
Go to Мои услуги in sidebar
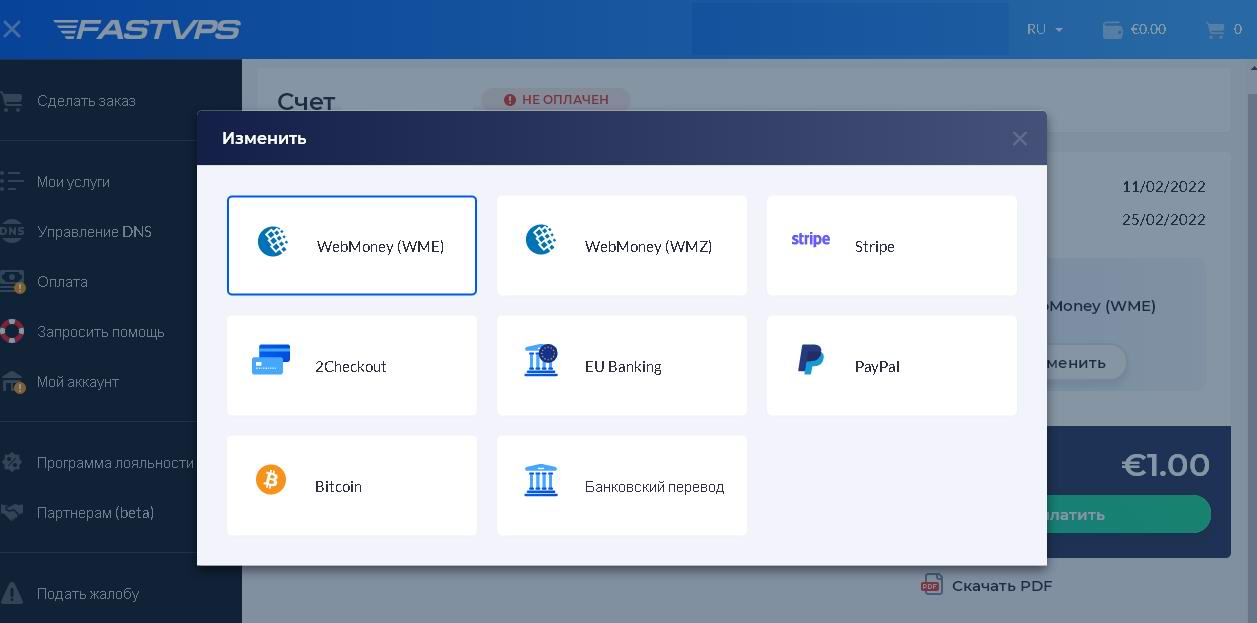coord(73,182)
